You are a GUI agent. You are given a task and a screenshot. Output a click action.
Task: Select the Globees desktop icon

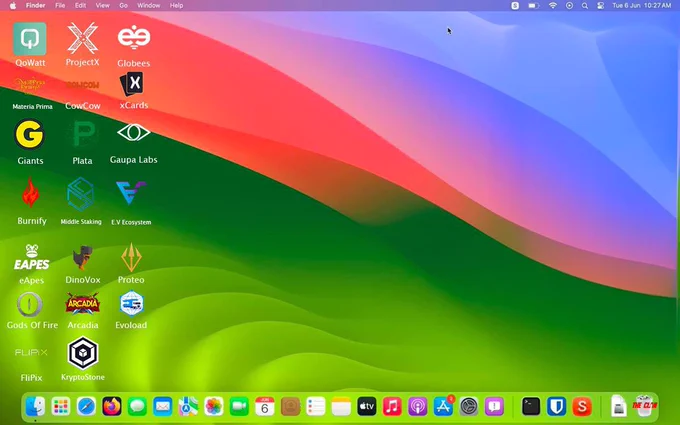pos(134,38)
